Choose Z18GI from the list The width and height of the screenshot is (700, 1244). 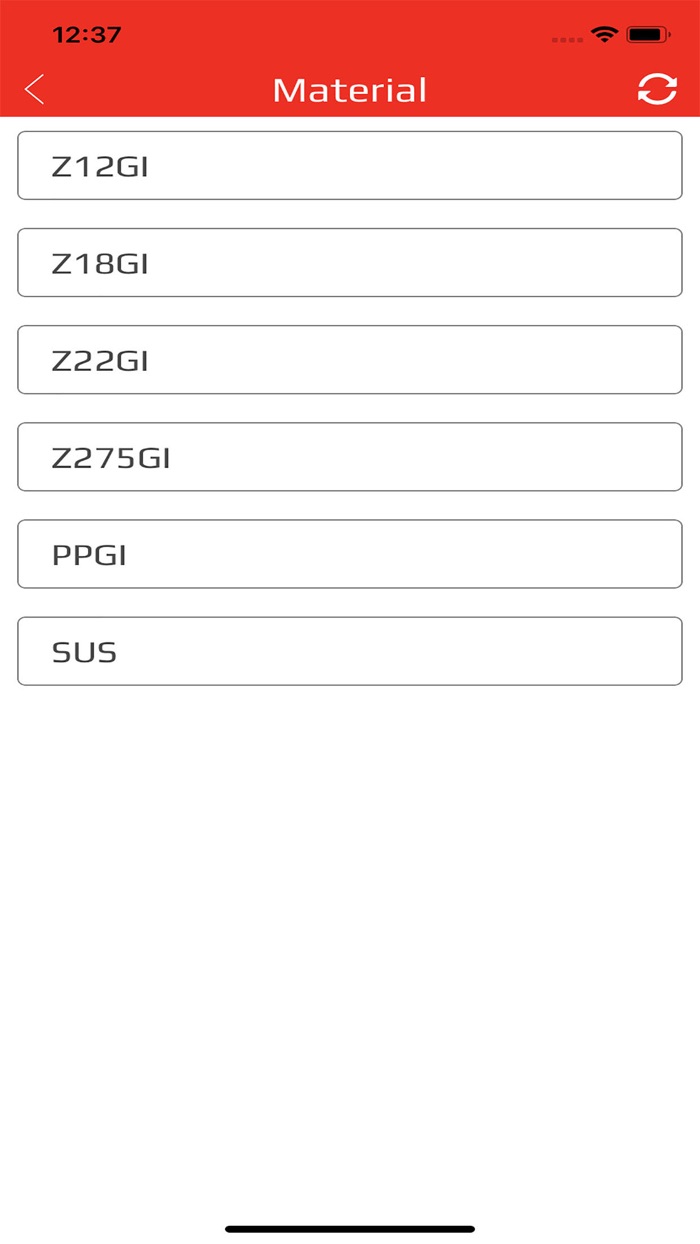[350, 263]
